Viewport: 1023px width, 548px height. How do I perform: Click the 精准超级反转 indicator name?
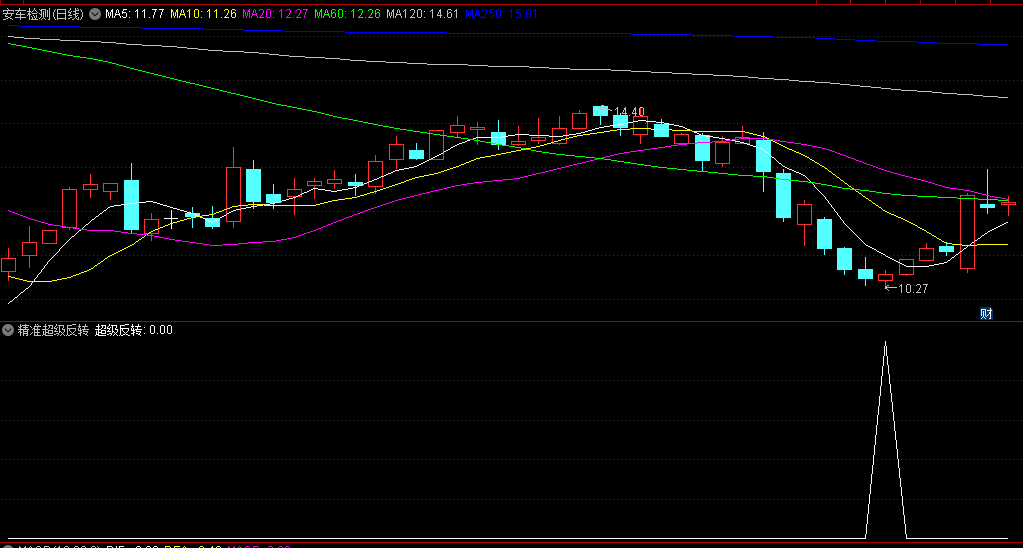click(x=53, y=330)
